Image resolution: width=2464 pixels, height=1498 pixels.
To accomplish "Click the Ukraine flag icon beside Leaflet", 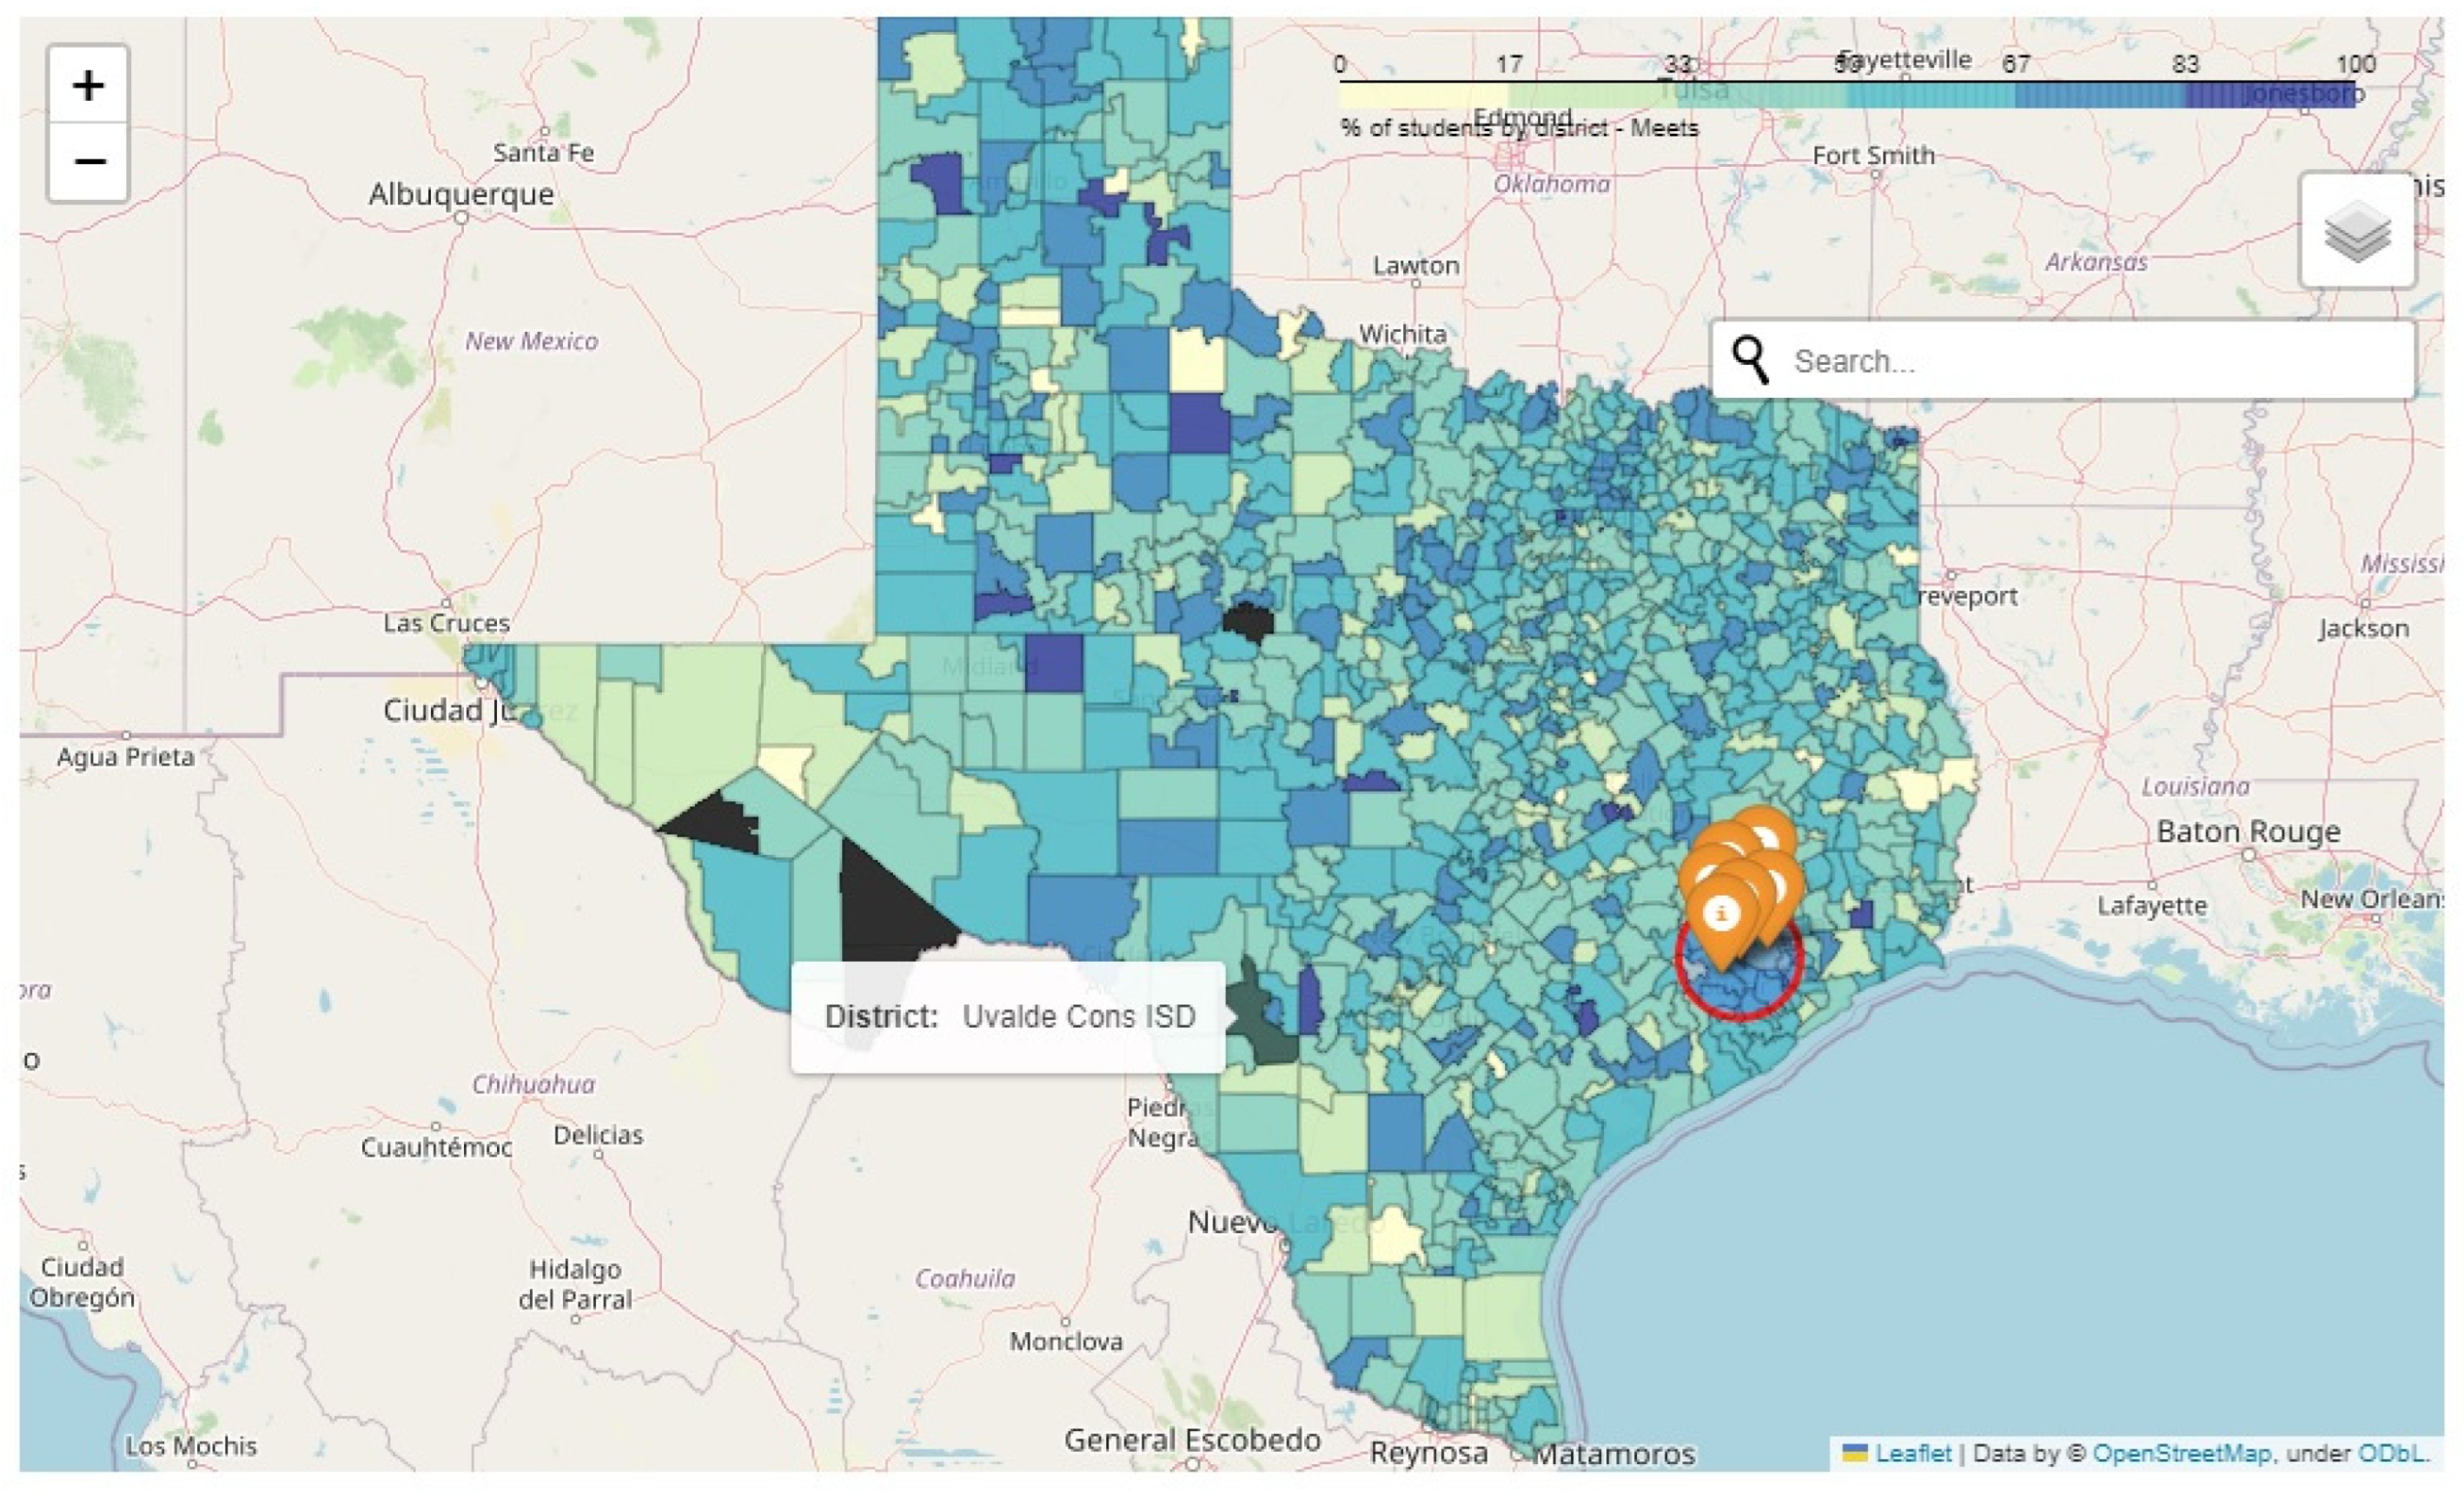I will pos(1855,1453).
